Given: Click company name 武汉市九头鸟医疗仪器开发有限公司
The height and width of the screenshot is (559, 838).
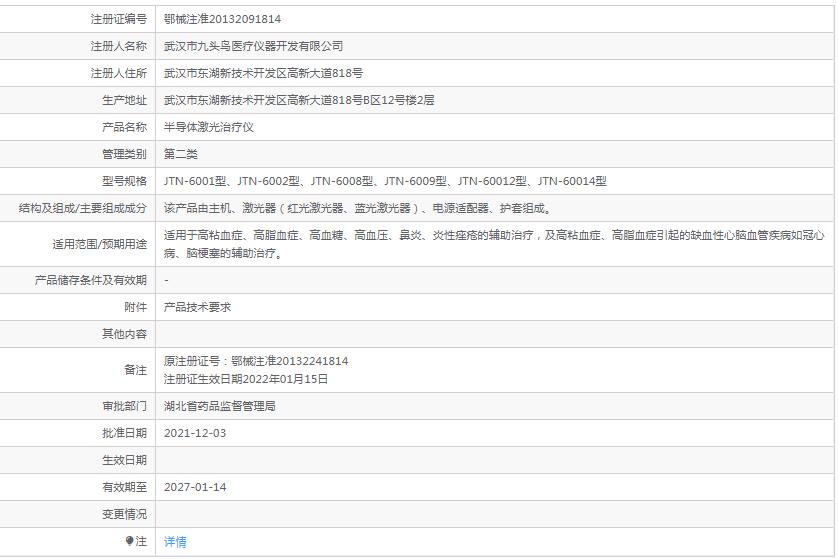Looking at the screenshot, I should tap(253, 46).
